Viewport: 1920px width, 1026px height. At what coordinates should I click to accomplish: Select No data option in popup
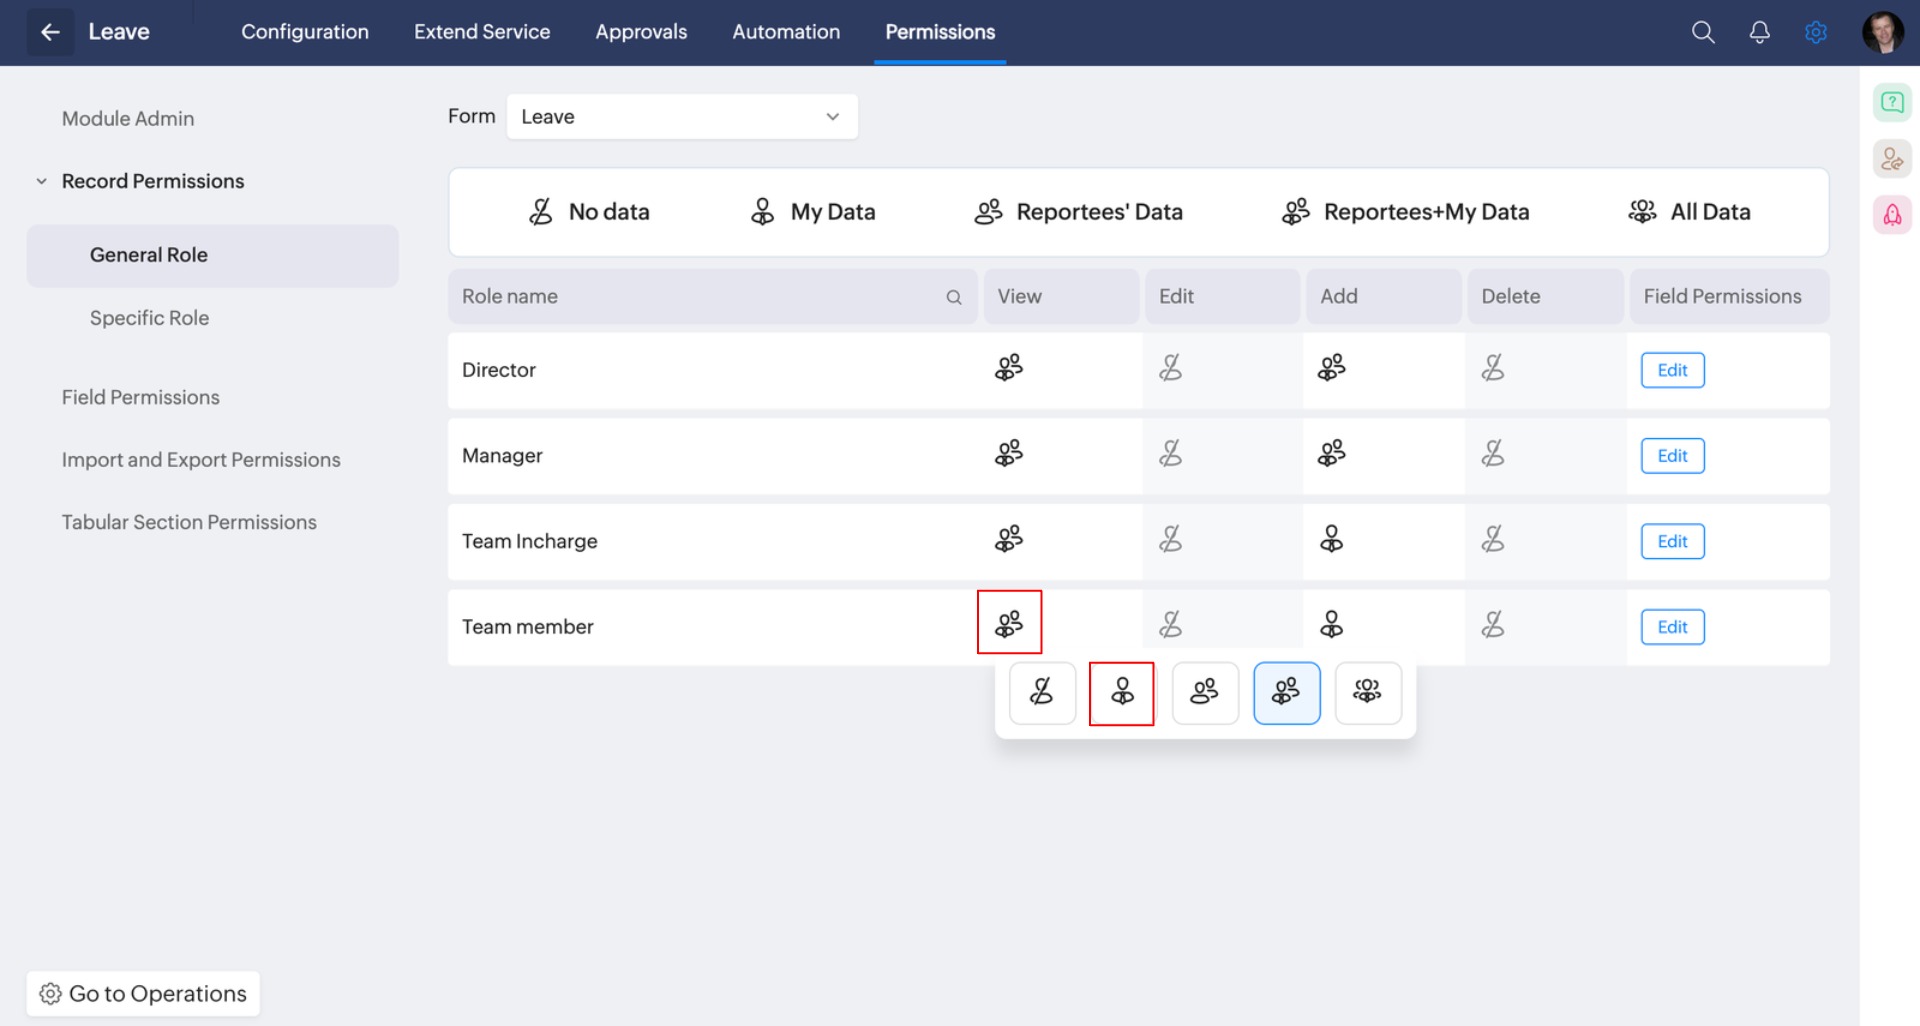pyautogui.click(x=1041, y=692)
